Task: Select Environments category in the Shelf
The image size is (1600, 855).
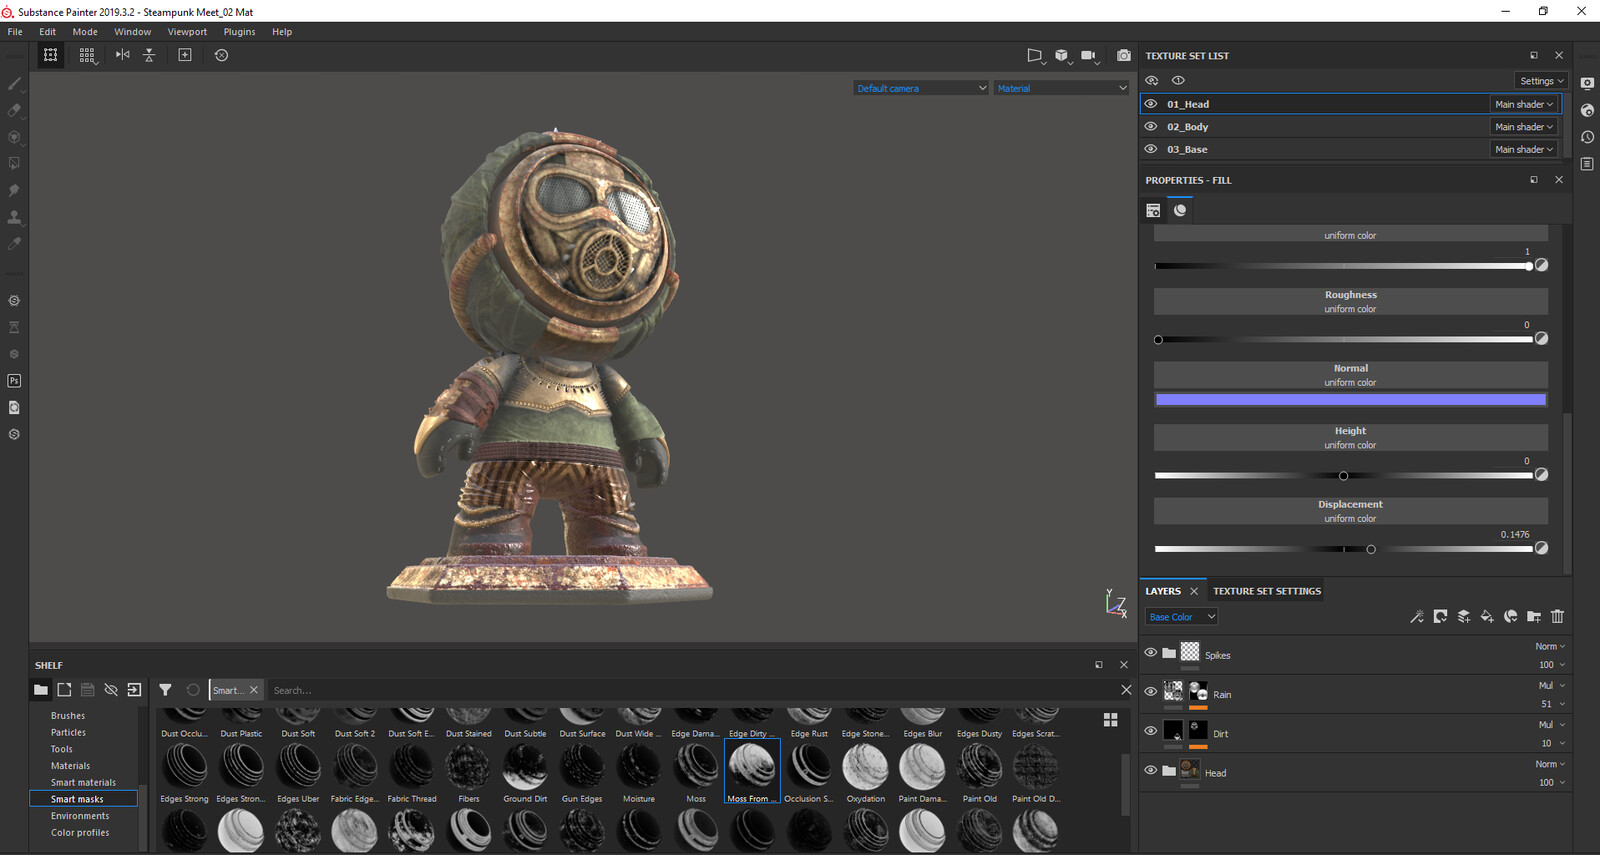Action: (x=80, y=816)
